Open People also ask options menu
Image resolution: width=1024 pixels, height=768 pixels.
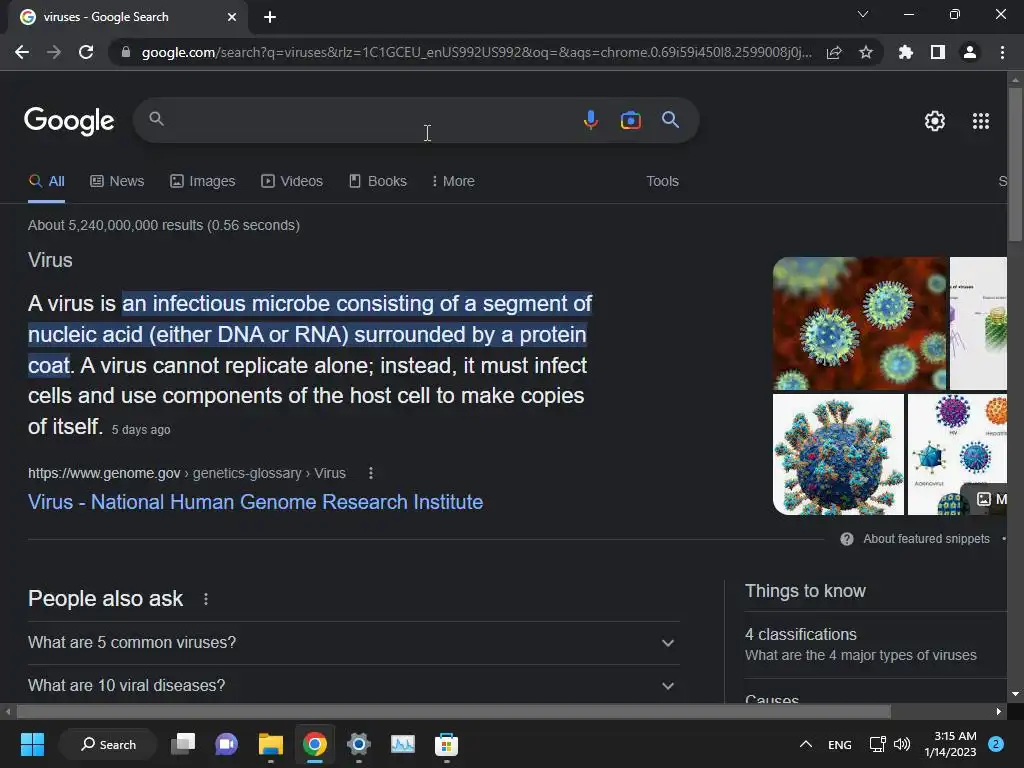[x=206, y=599]
